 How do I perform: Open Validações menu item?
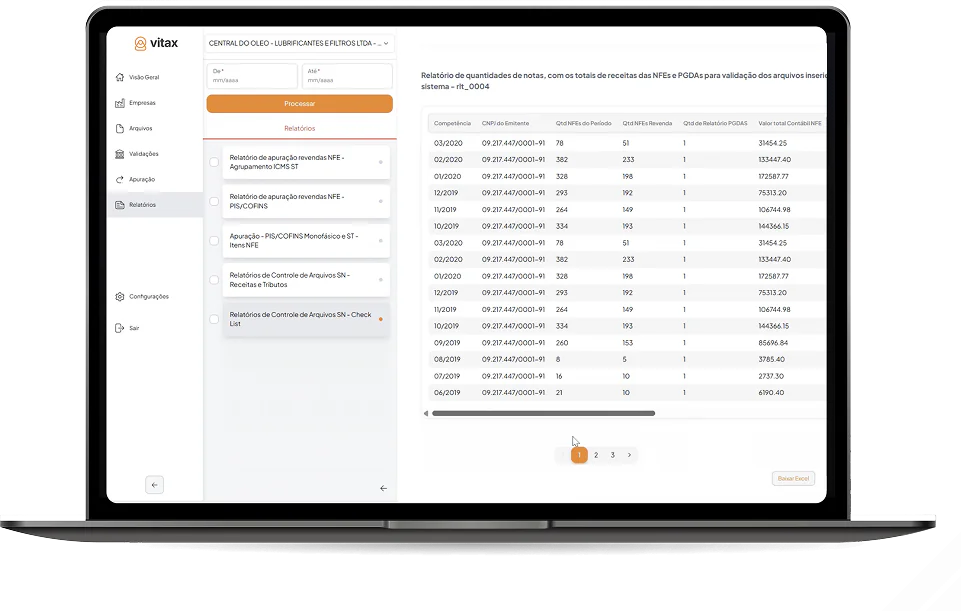click(143, 154)
